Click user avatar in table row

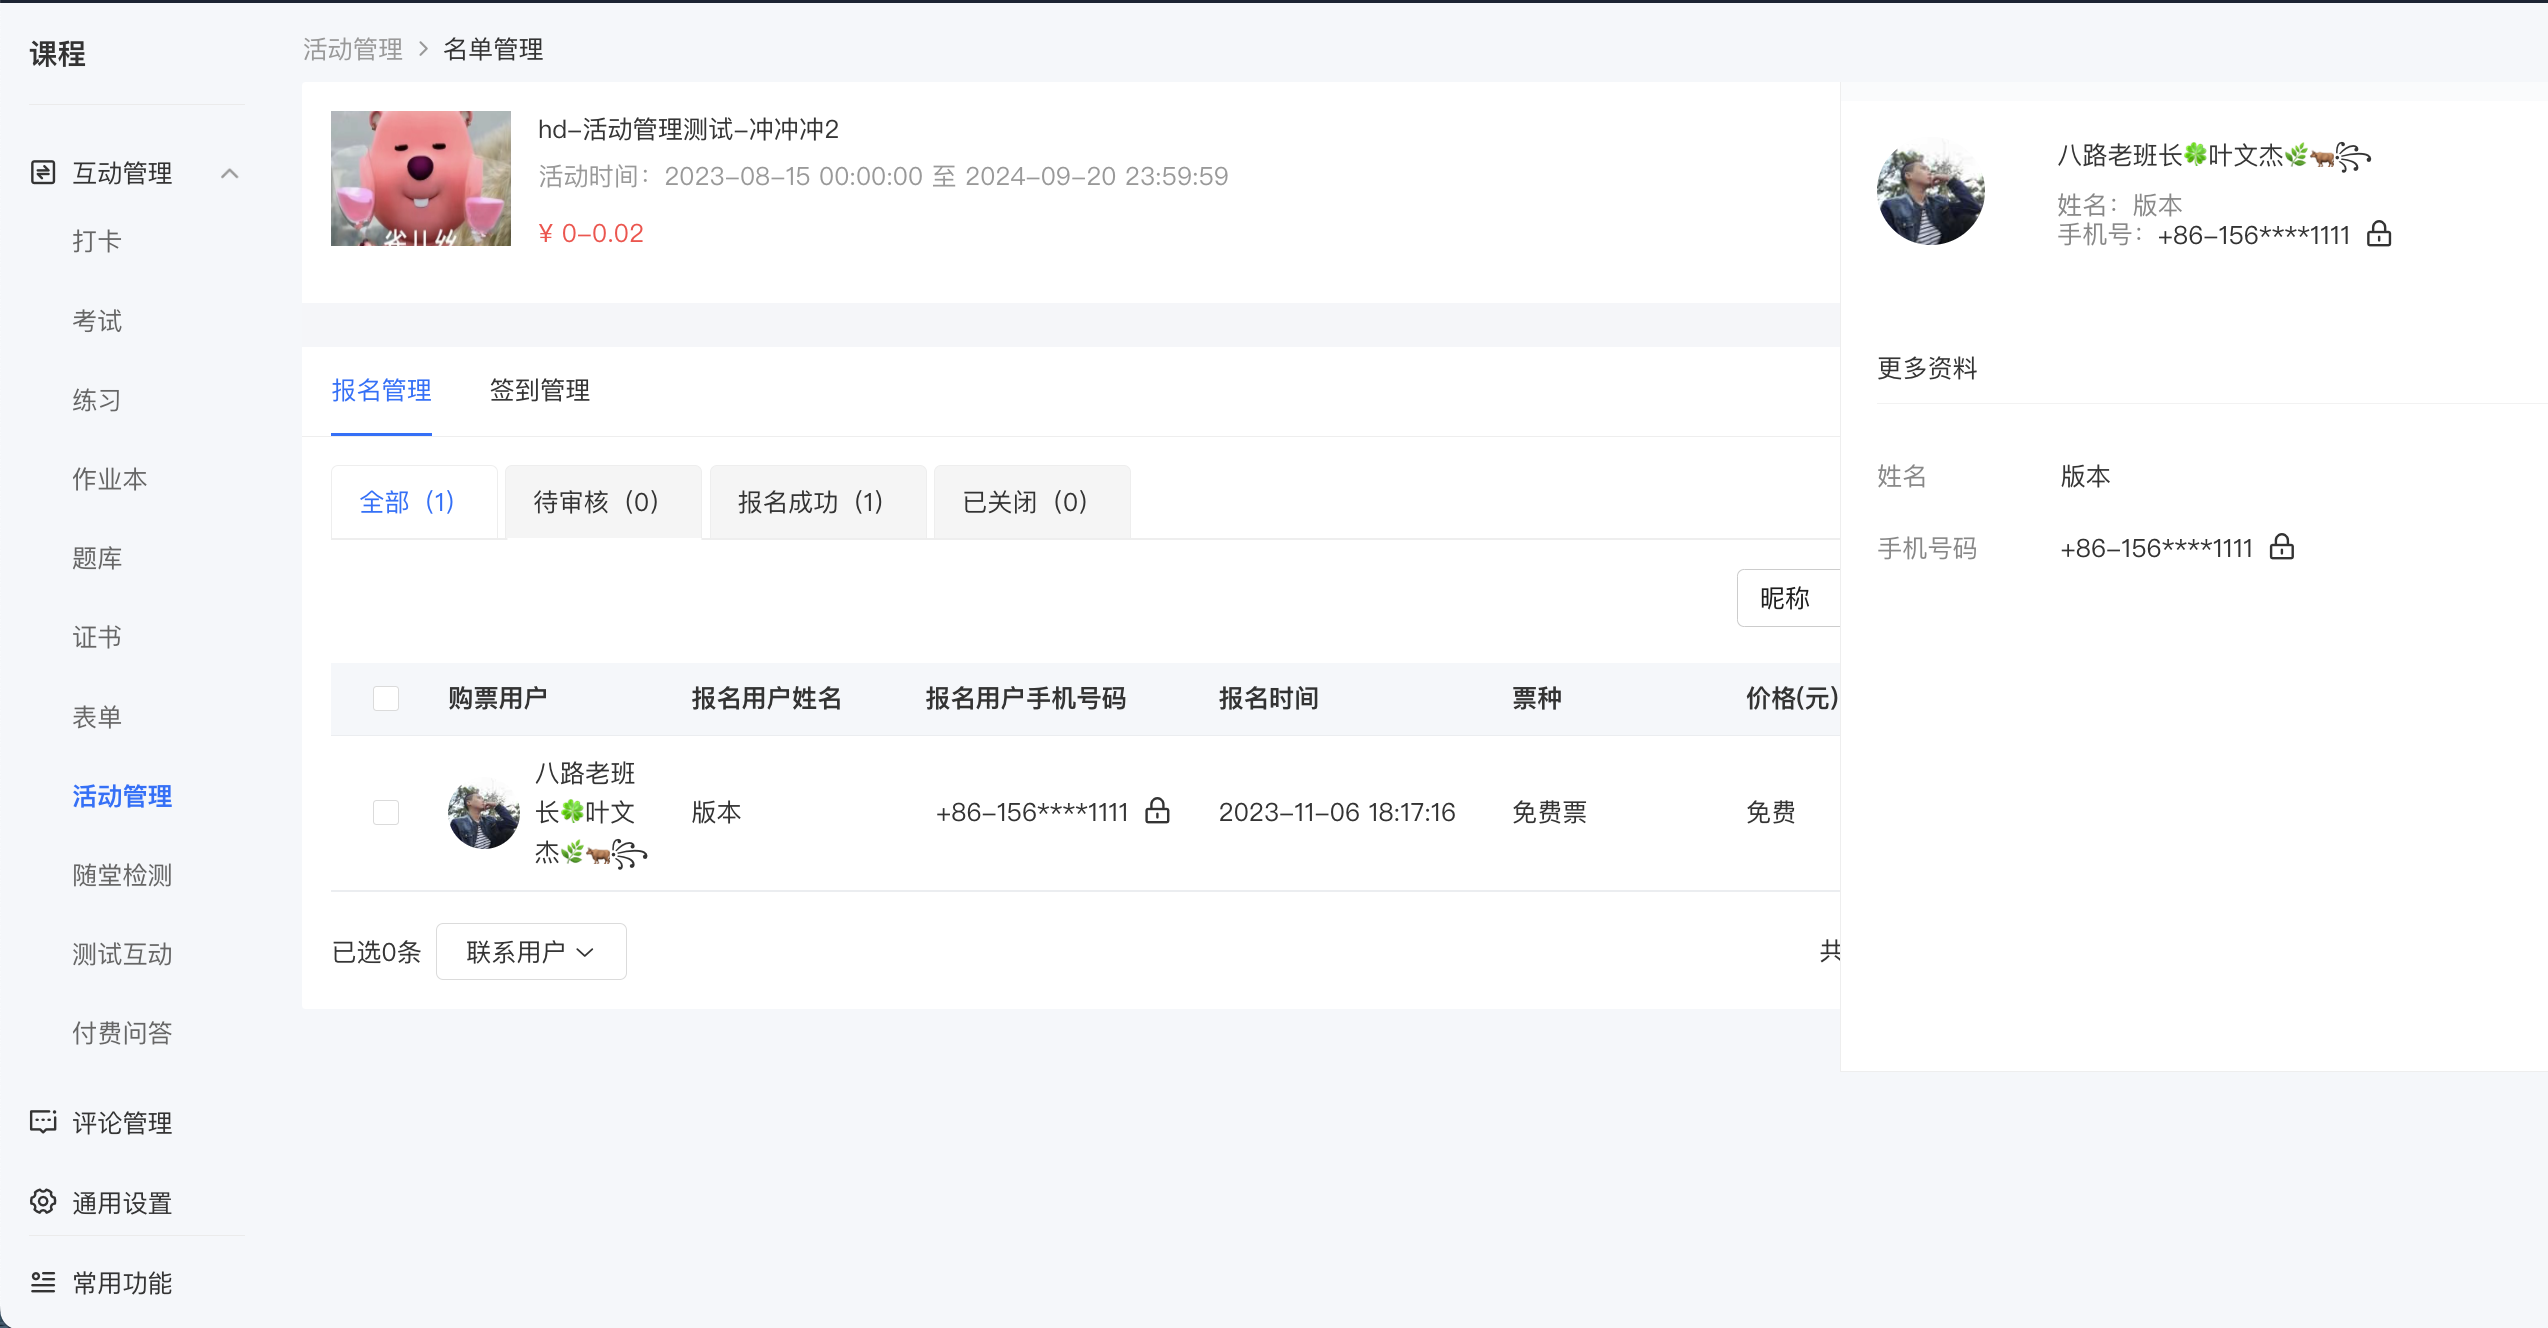(484, 814)
